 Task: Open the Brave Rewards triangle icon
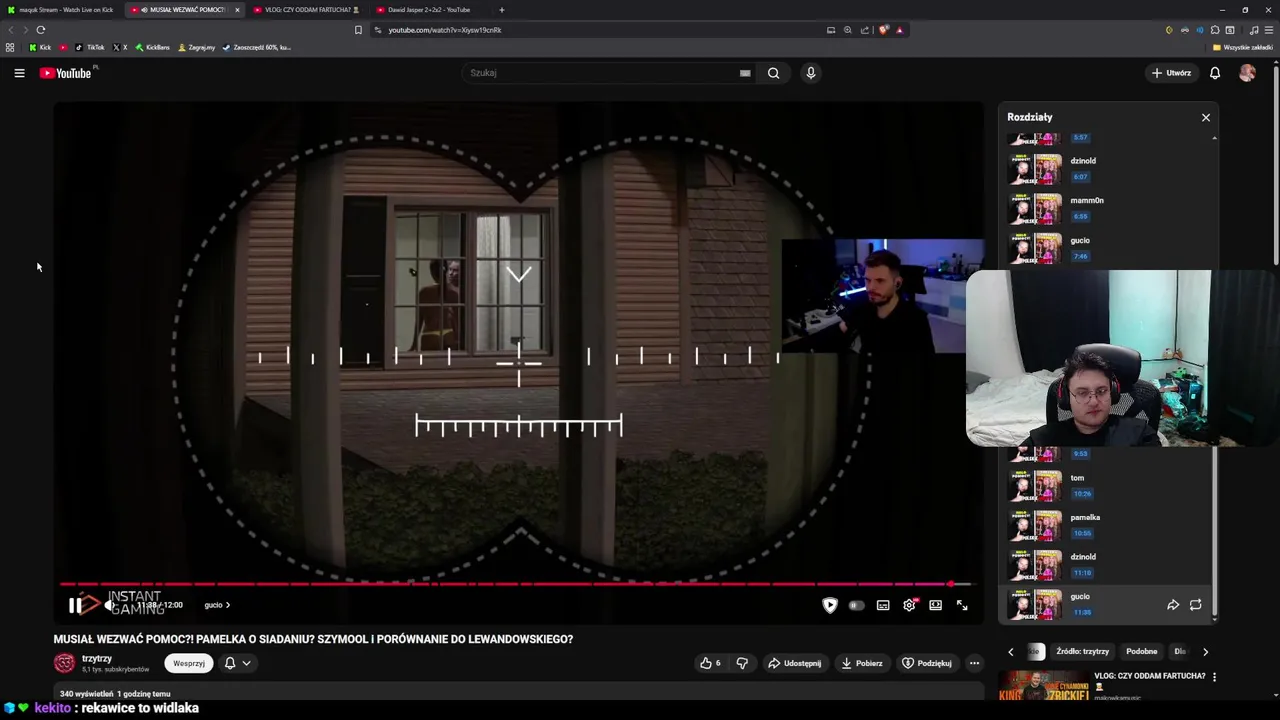pyautogui.click(x=899, y=30)
